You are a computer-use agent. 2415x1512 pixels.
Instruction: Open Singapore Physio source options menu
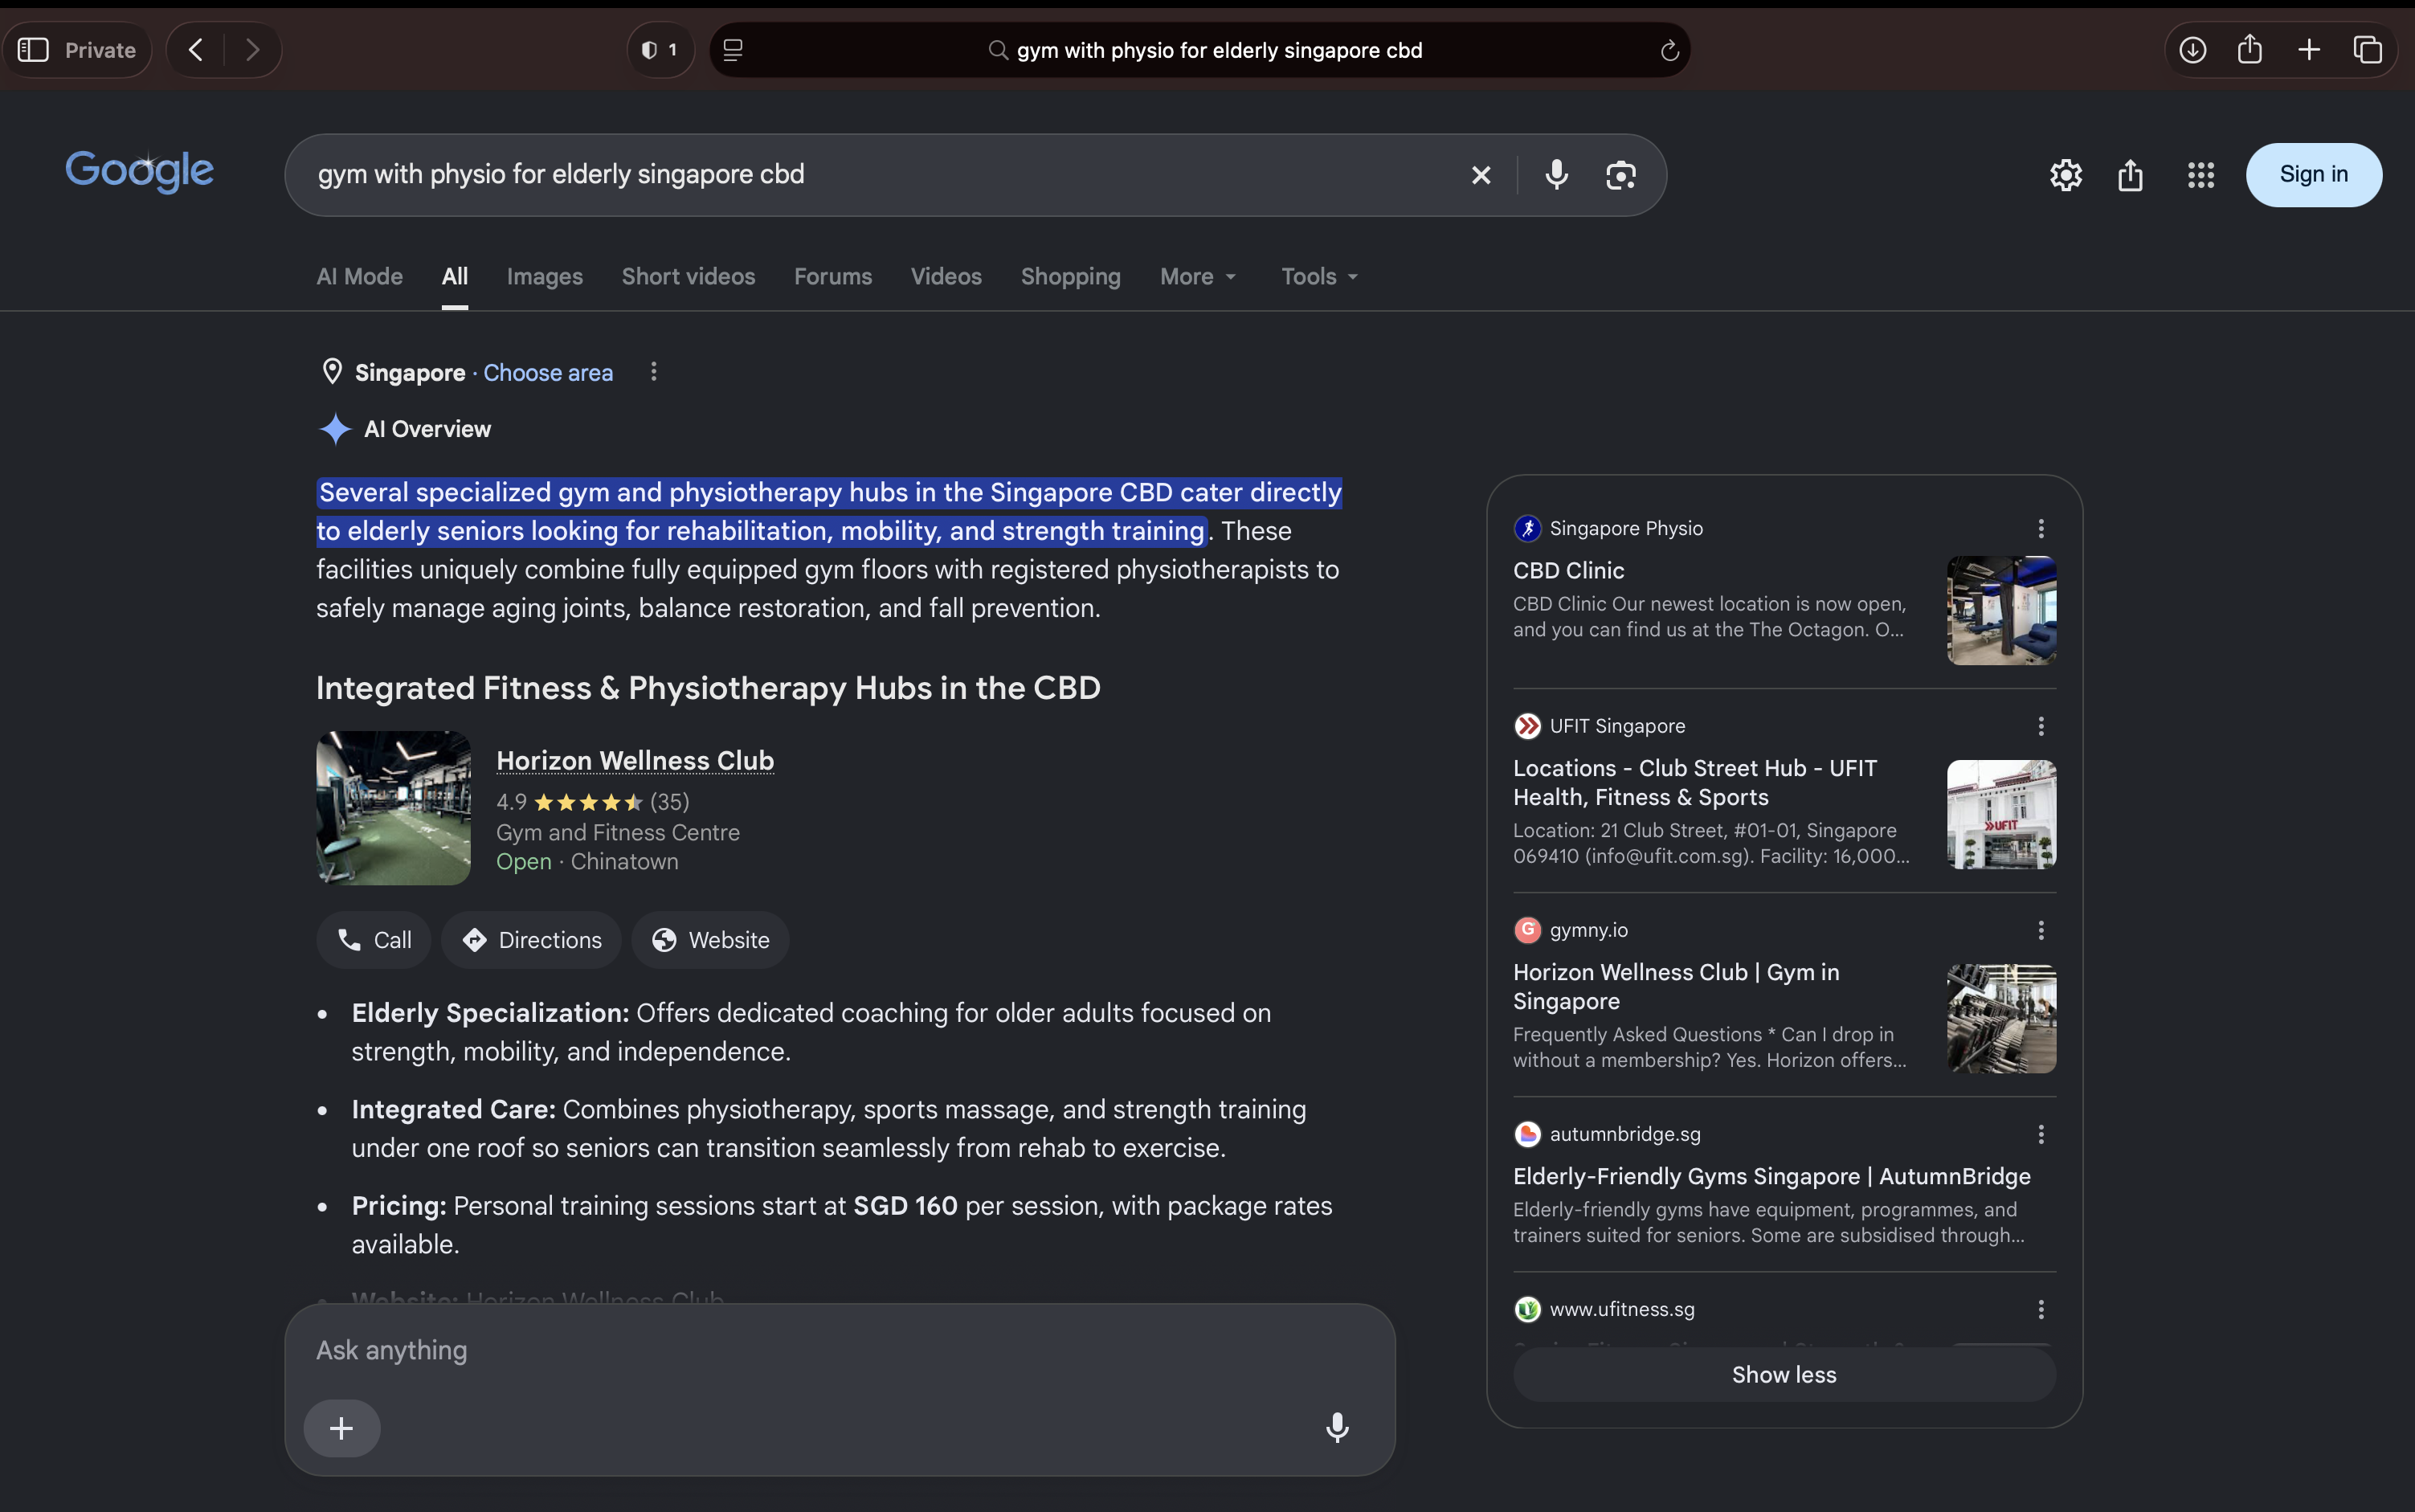(x=2041, y=528)
